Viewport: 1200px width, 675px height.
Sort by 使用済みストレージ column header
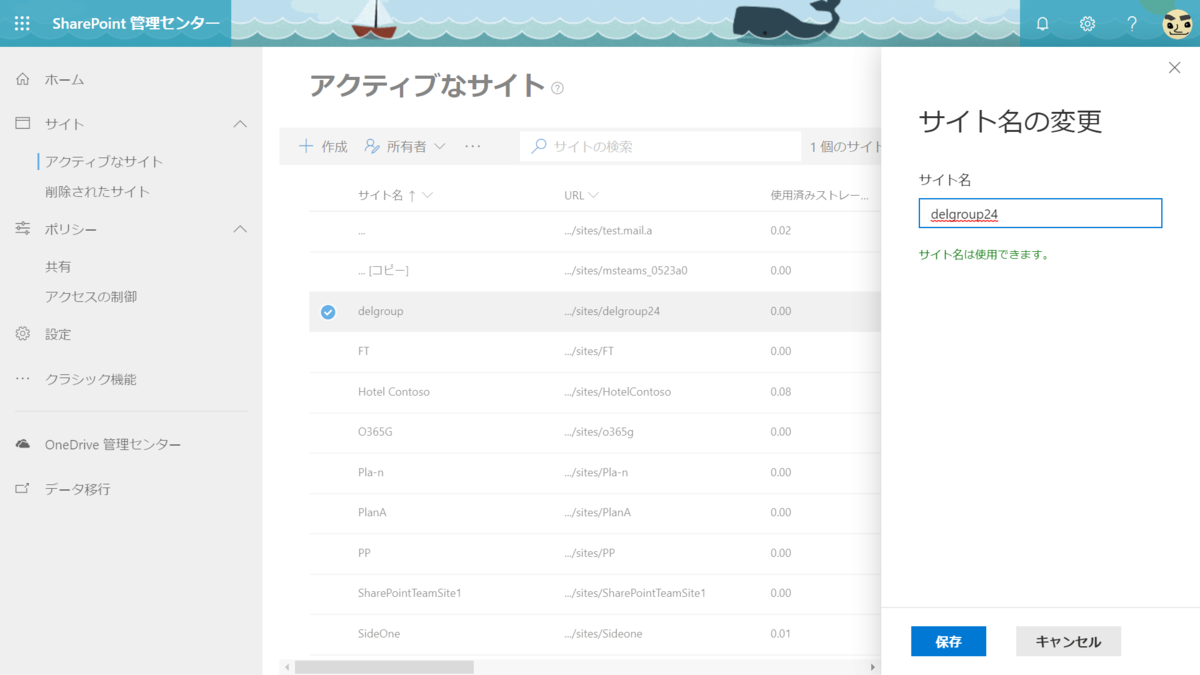click(x=819, y=195)
